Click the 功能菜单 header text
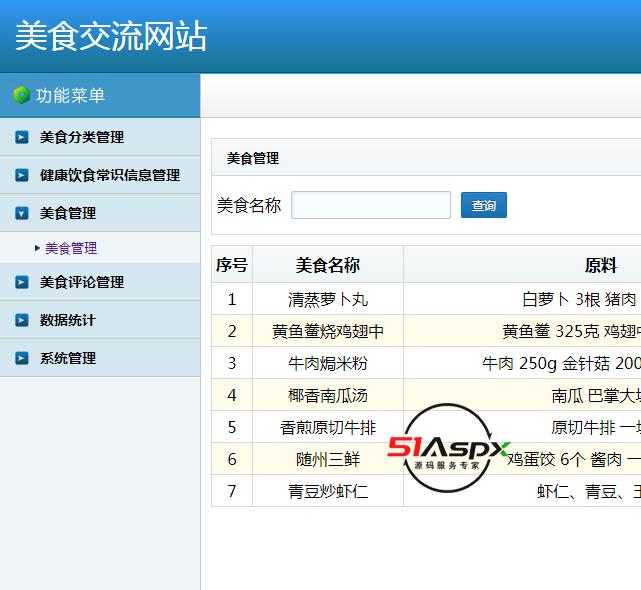This screenshot has height=590, width=641. [x=70, y=96]
